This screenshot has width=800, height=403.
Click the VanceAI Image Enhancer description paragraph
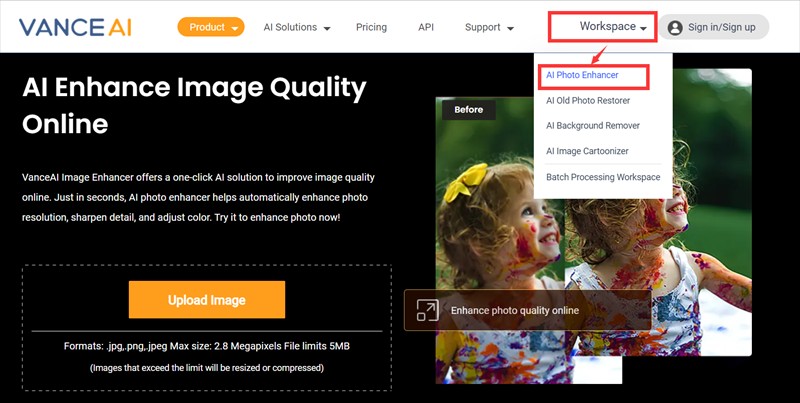[198, 197]
